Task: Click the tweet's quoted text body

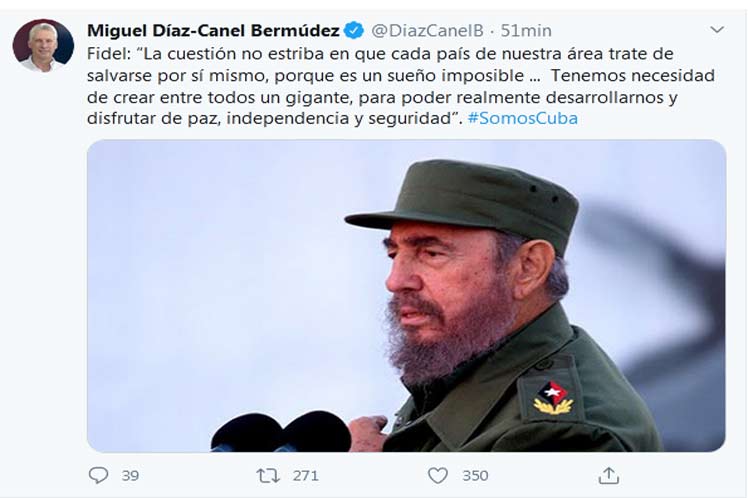Action: 401,86
